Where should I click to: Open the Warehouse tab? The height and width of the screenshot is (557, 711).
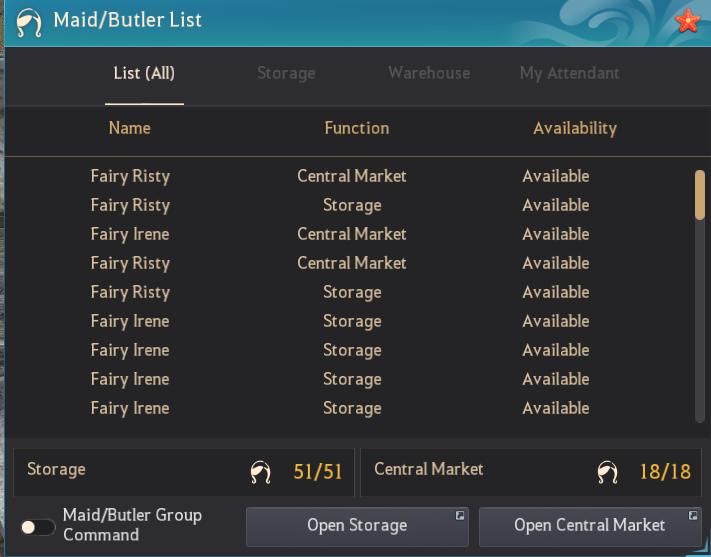[x=429, y=73]
